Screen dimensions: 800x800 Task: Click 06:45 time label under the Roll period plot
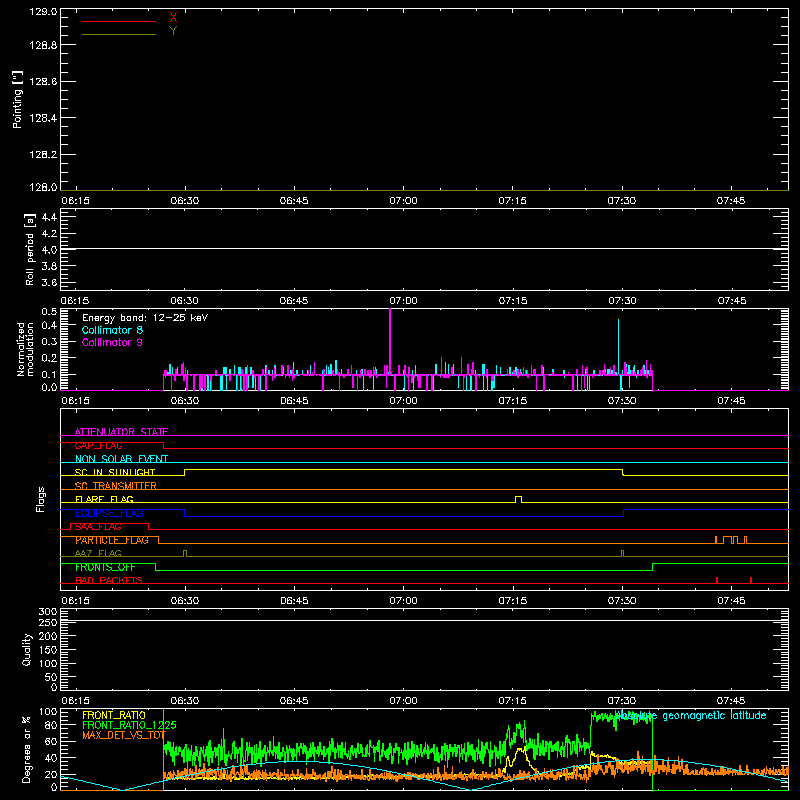[x=294, y=301]
